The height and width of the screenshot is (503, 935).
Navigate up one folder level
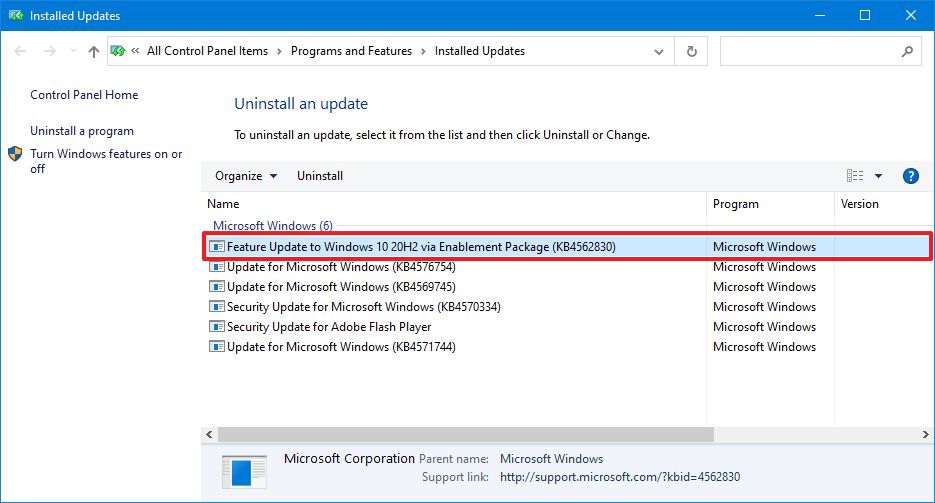[94, 51]
